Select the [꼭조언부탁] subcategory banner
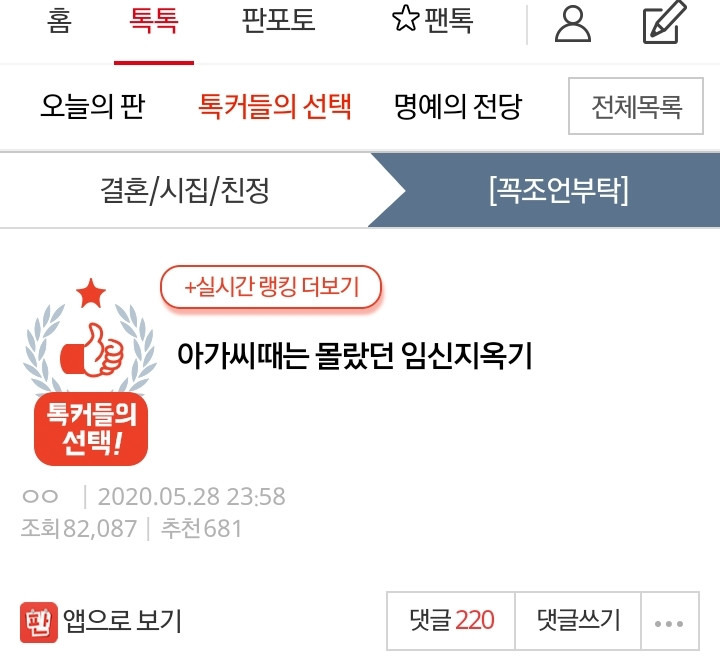The image size is (720, 672). (558, 190)
